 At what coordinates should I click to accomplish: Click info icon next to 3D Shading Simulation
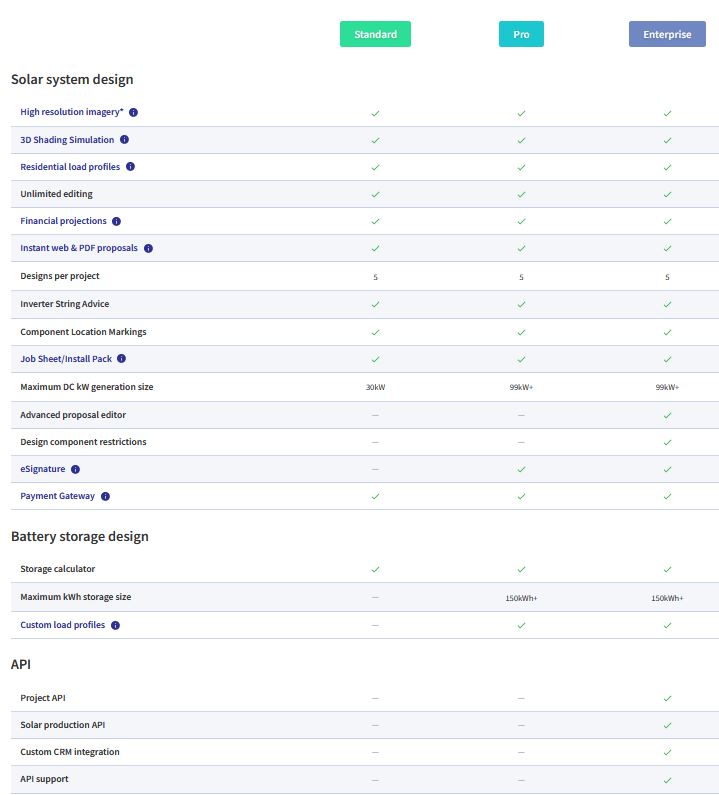(125, 140)
